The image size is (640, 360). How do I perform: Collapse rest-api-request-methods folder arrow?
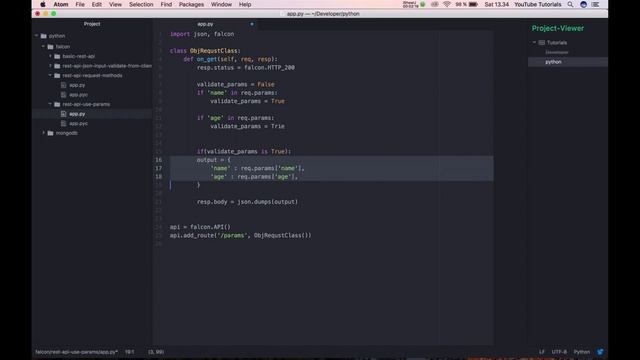click(51, 76)
